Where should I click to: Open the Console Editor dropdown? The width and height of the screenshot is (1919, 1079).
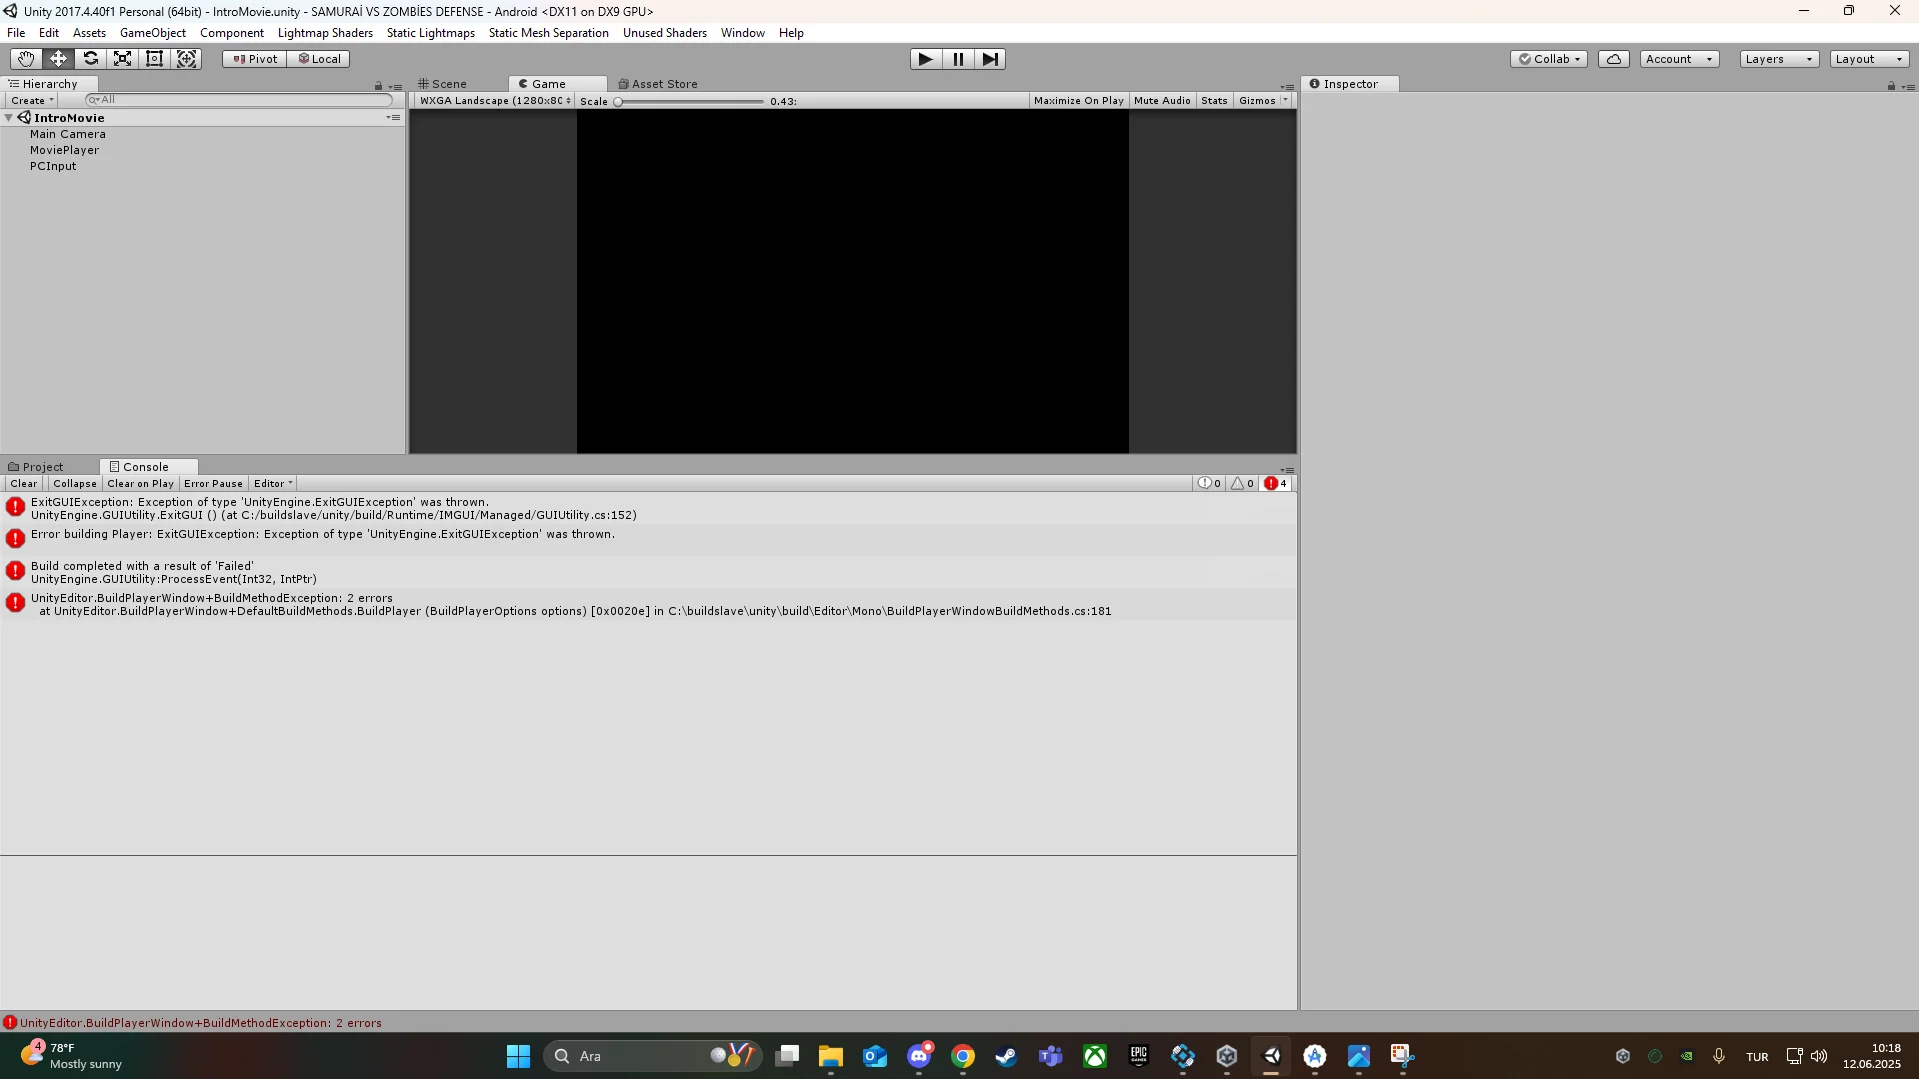coord(272,484)
